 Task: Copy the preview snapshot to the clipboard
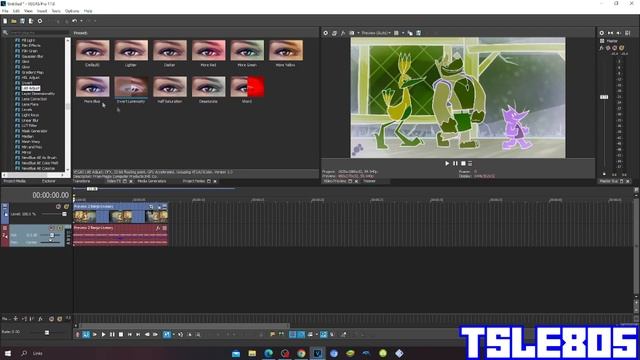[x=410, y=33]
